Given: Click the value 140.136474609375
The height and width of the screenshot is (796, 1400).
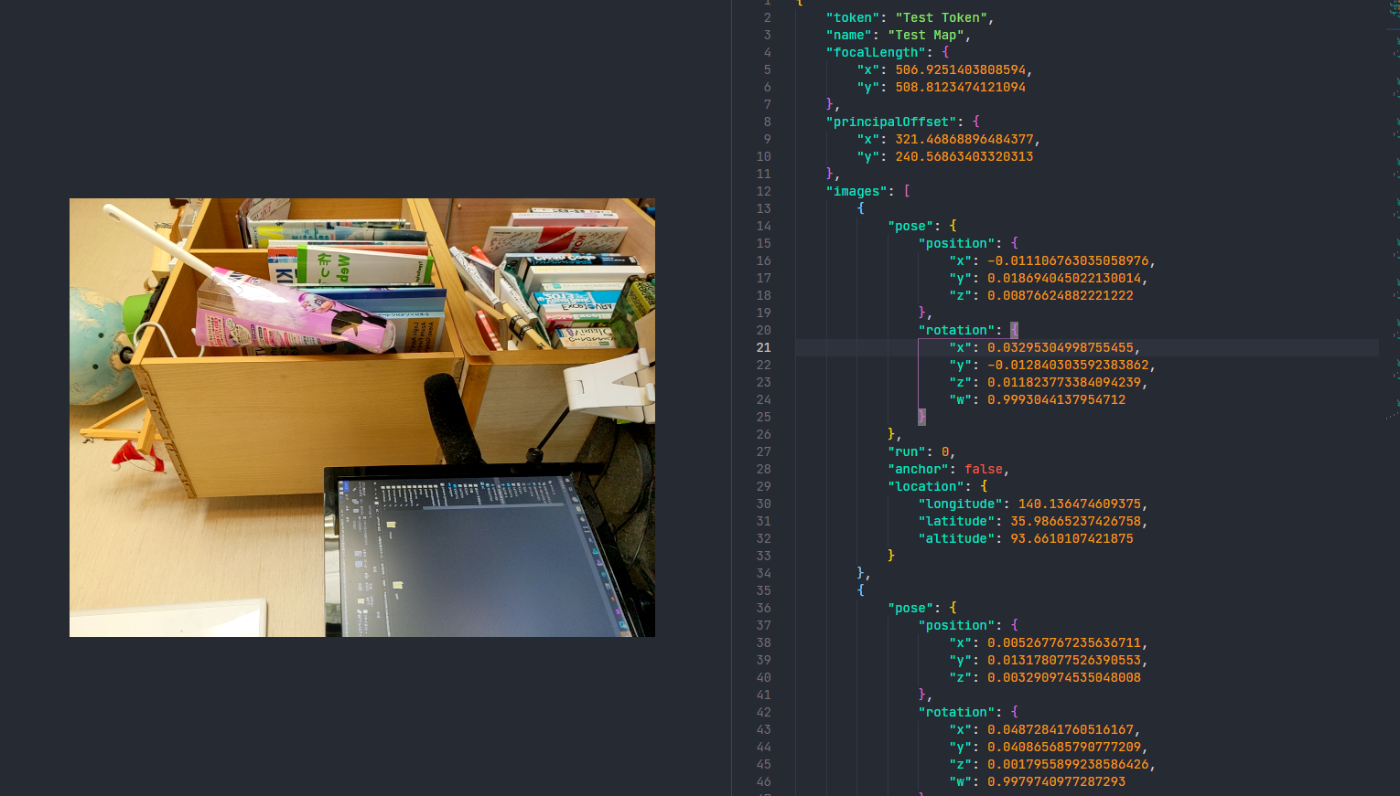Looking at the screenshot, I should point(1079,504).
